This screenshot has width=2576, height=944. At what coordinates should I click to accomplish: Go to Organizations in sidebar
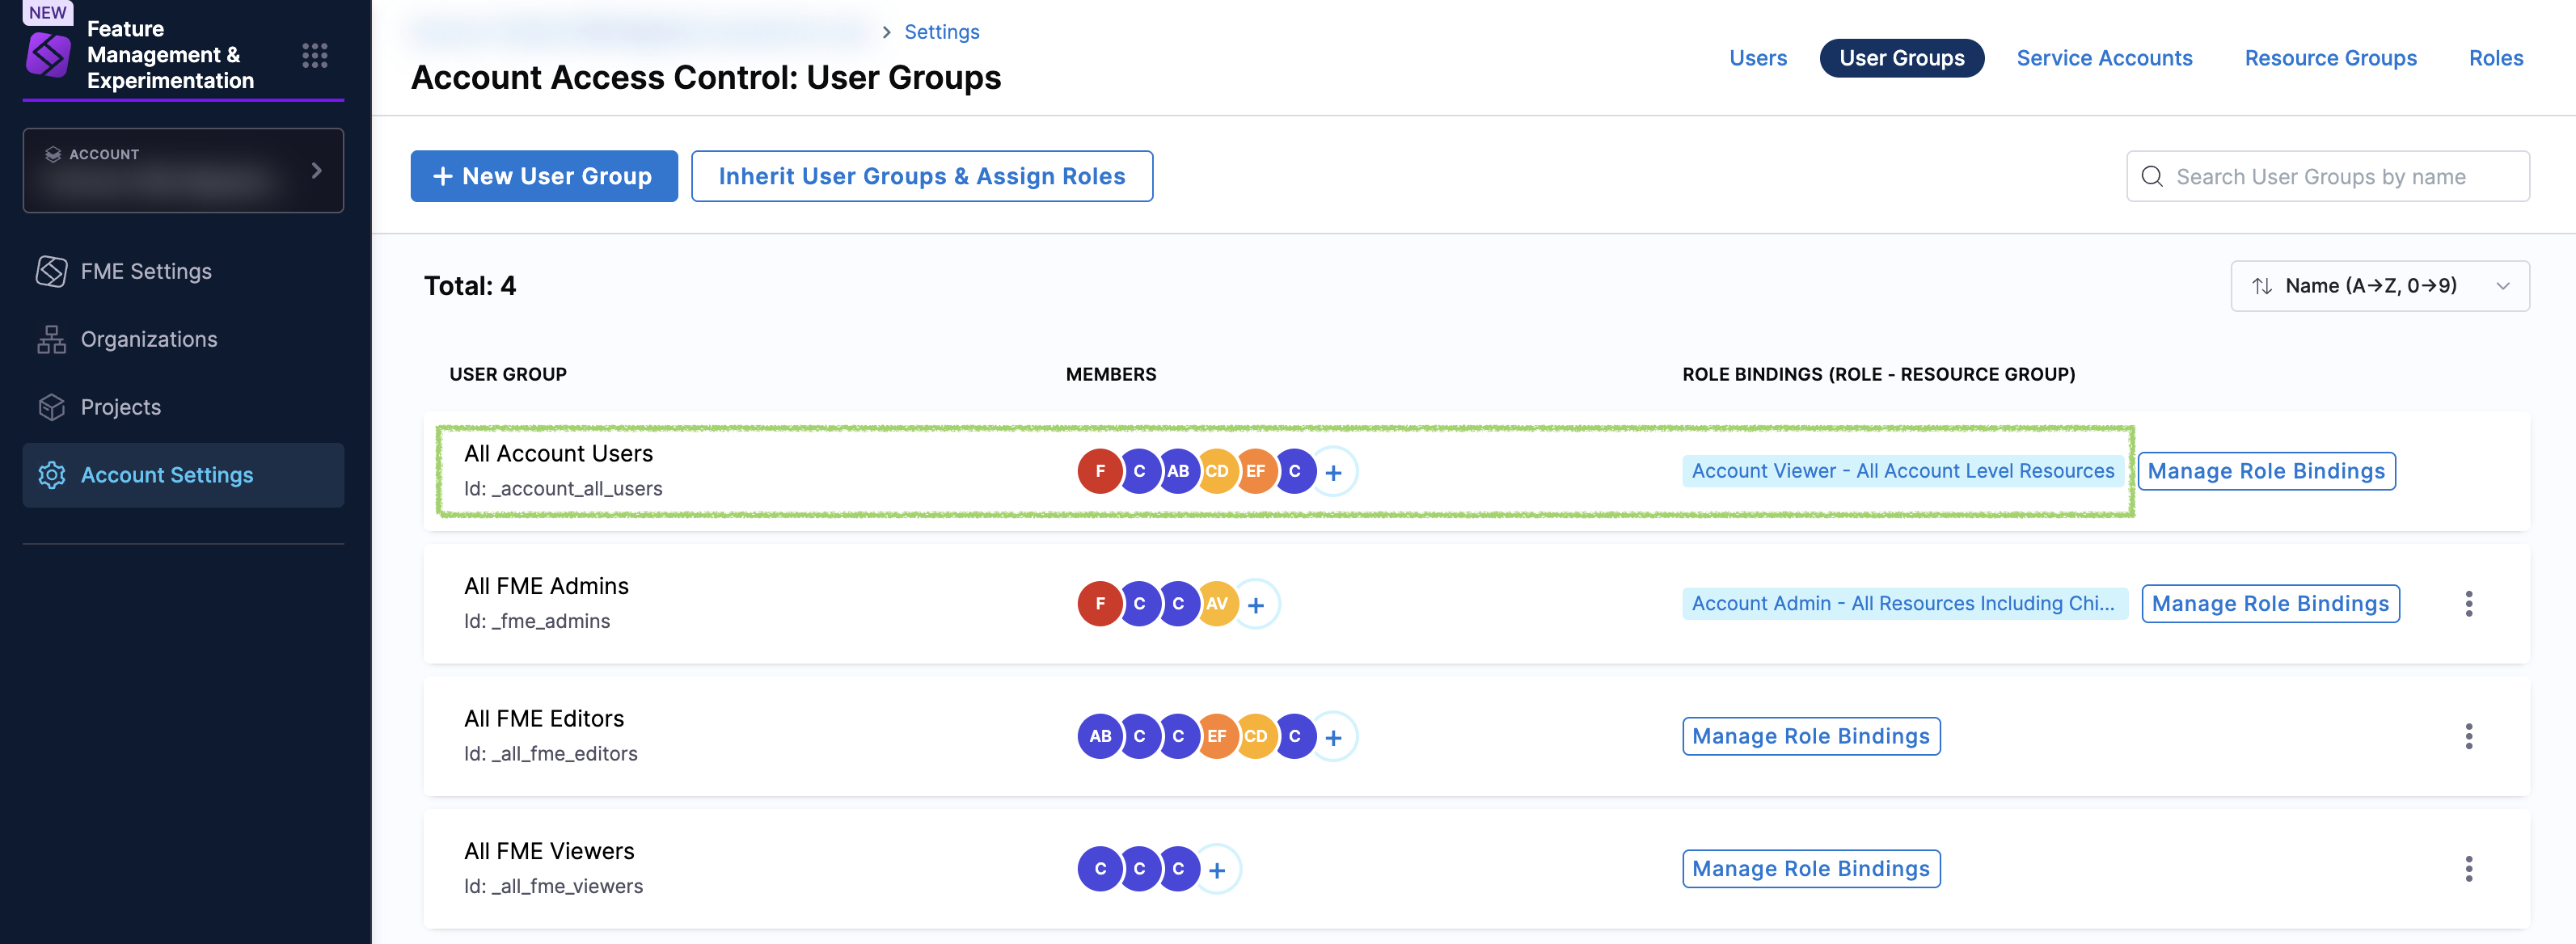coord(148,339)
